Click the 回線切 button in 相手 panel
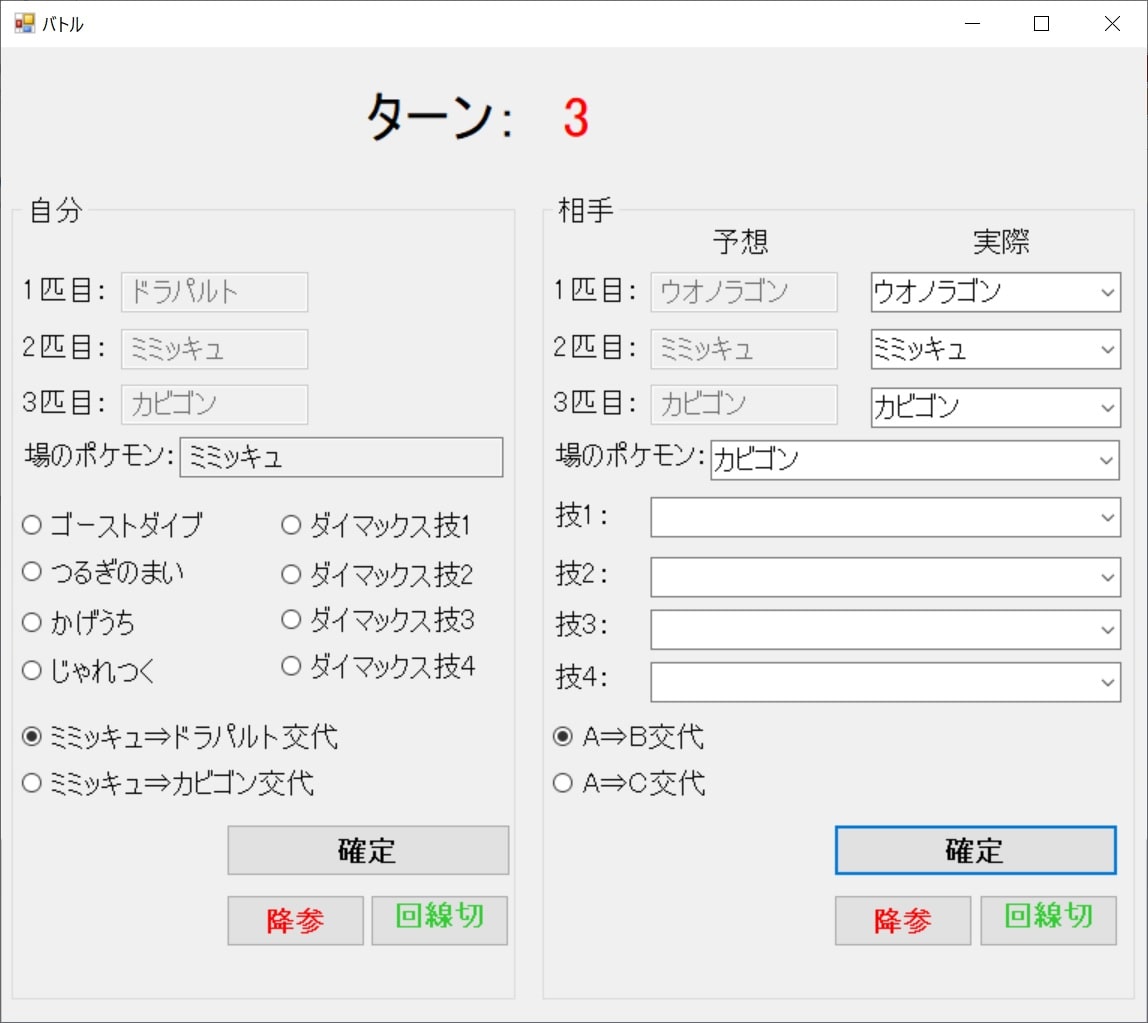1148x1023 pixels. pos(1048,920)
